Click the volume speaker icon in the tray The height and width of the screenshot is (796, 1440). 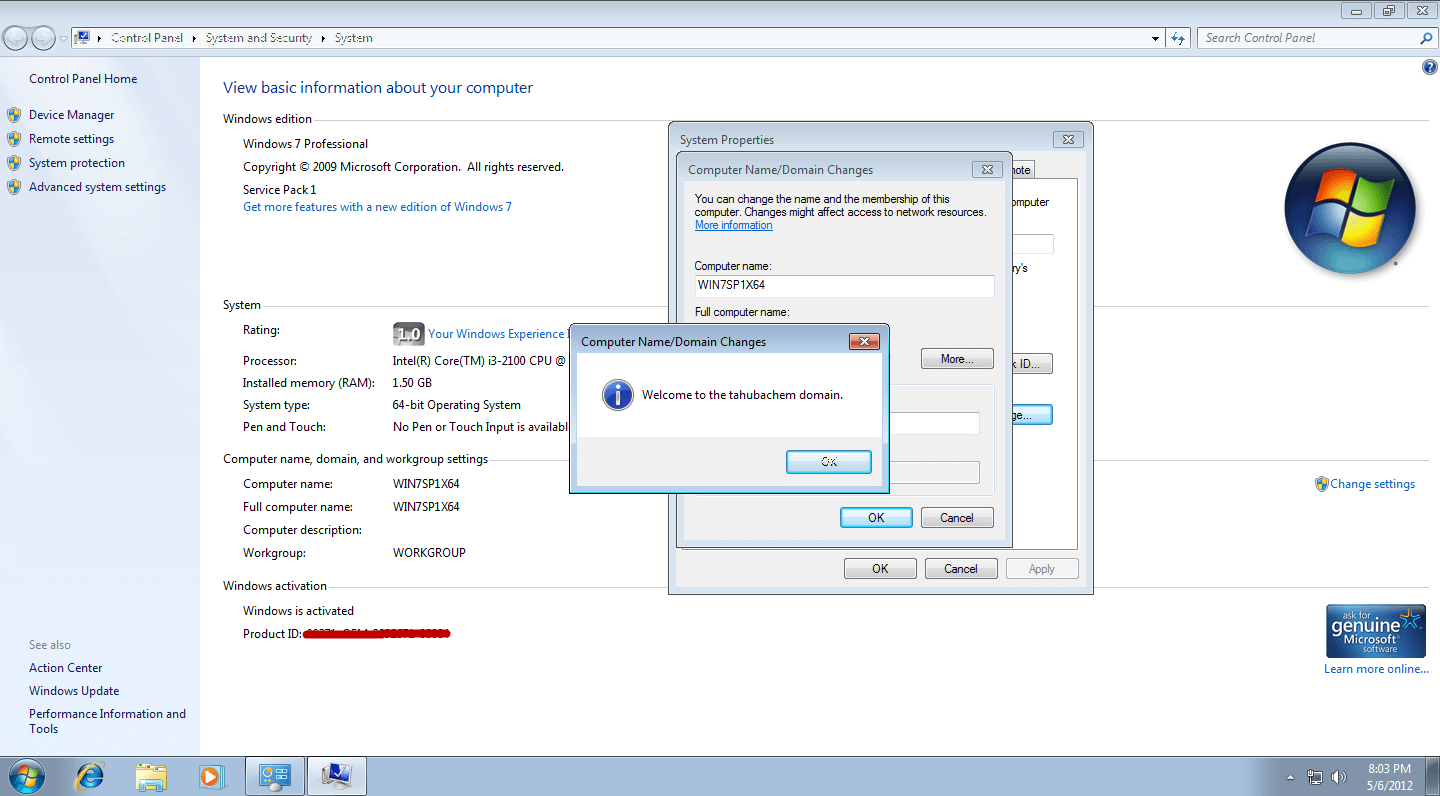(1339, 777)
